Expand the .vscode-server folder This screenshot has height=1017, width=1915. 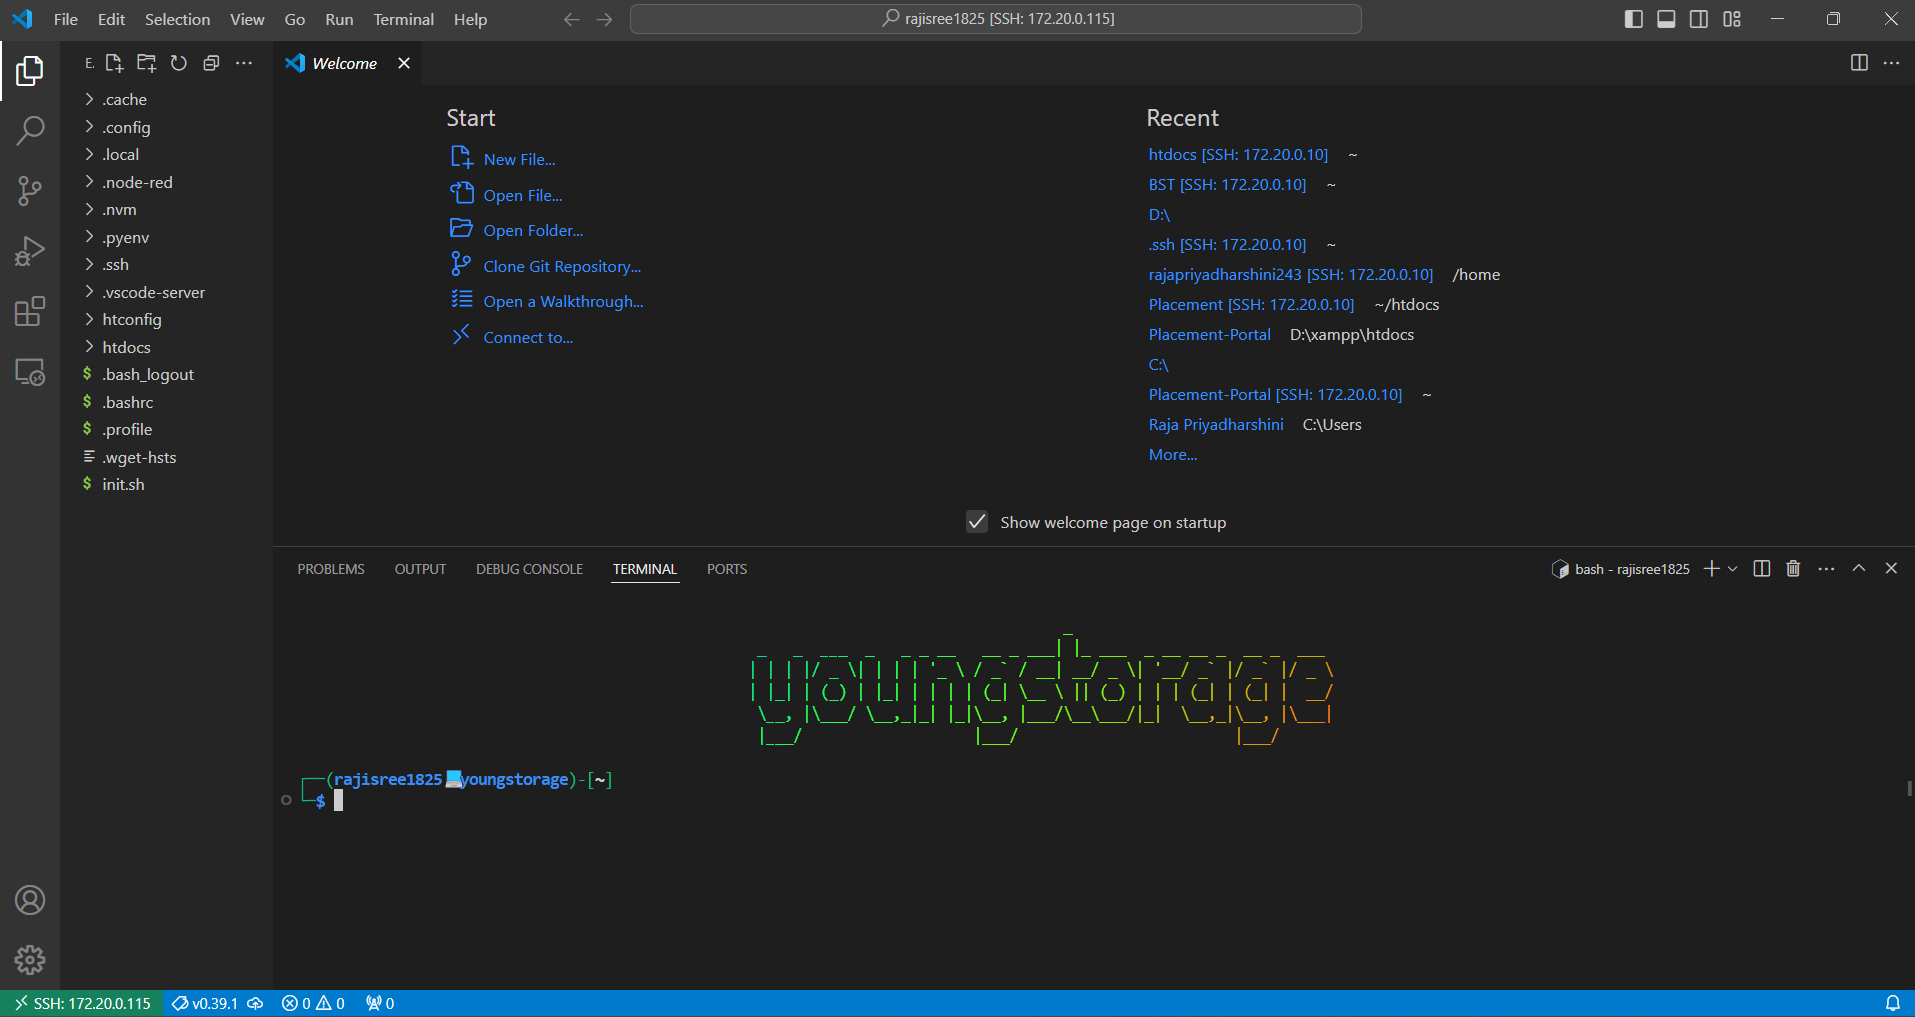[x=153, y=292]
